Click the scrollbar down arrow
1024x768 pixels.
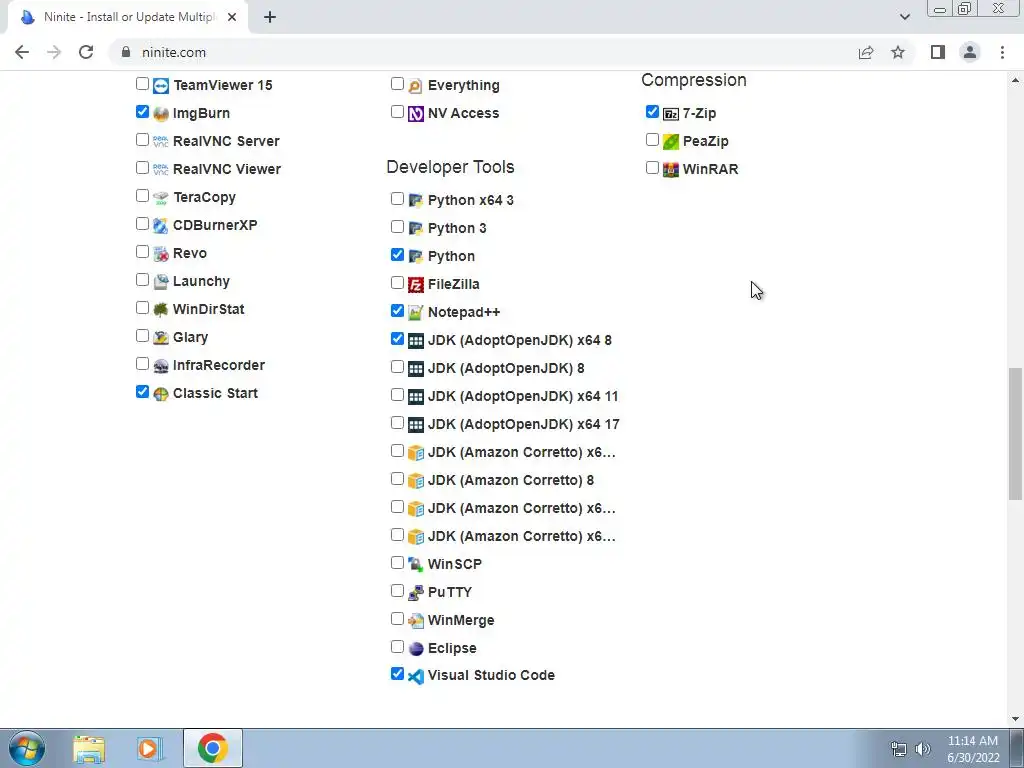coord(1015,719)
